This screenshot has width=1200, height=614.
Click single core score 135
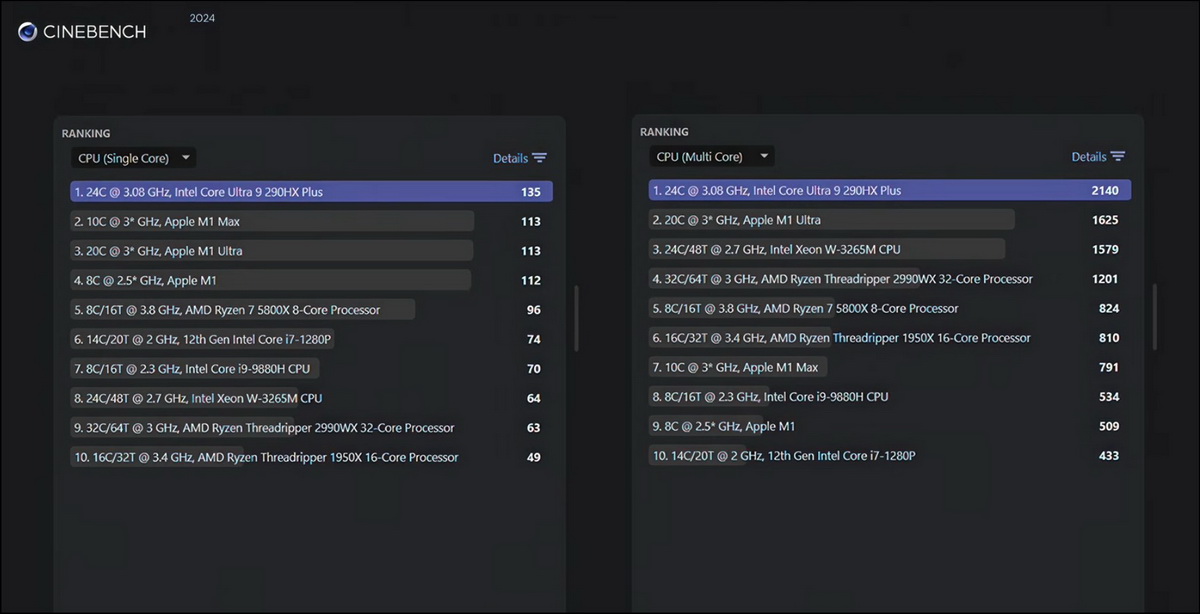click(x=531, y=192)
